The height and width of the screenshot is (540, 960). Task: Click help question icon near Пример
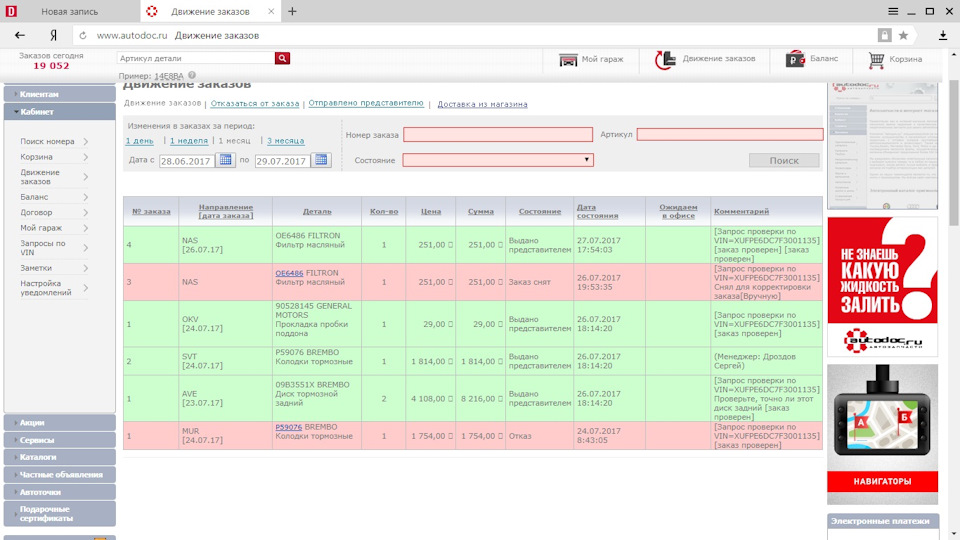(192, 75)
